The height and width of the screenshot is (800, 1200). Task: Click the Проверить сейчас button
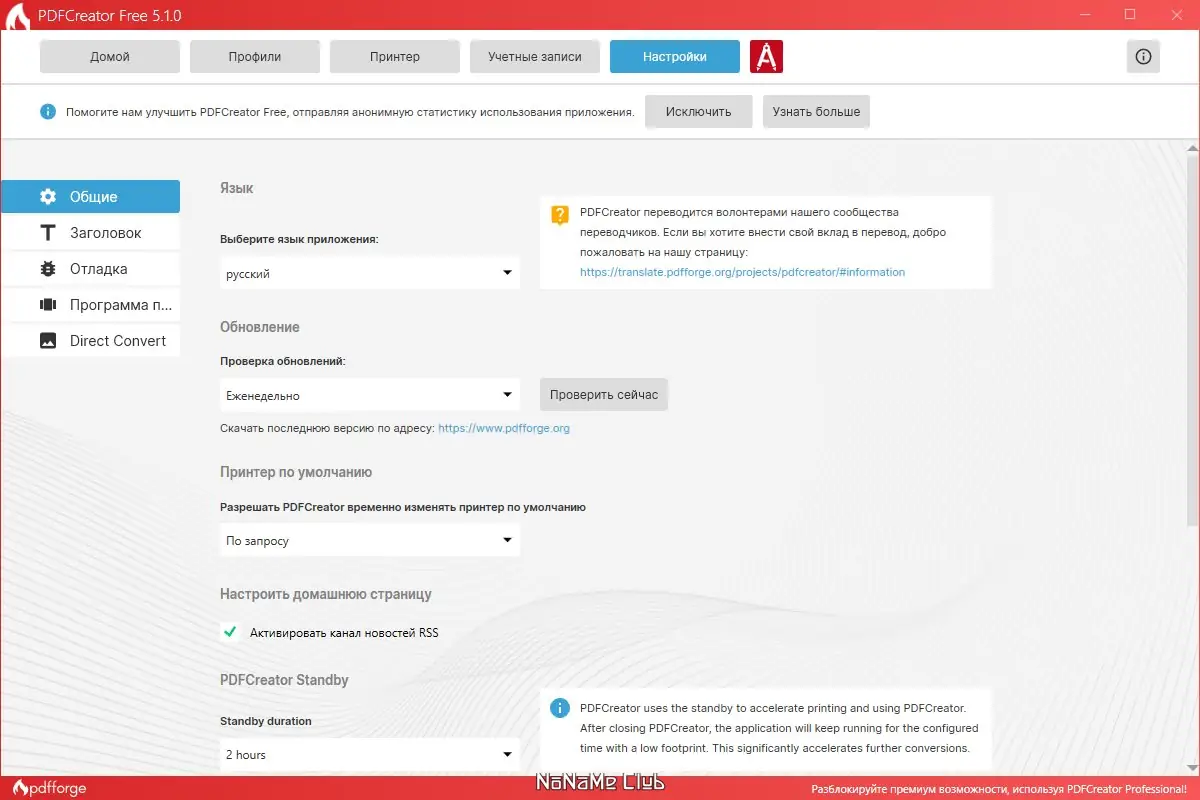click(604, 395)
